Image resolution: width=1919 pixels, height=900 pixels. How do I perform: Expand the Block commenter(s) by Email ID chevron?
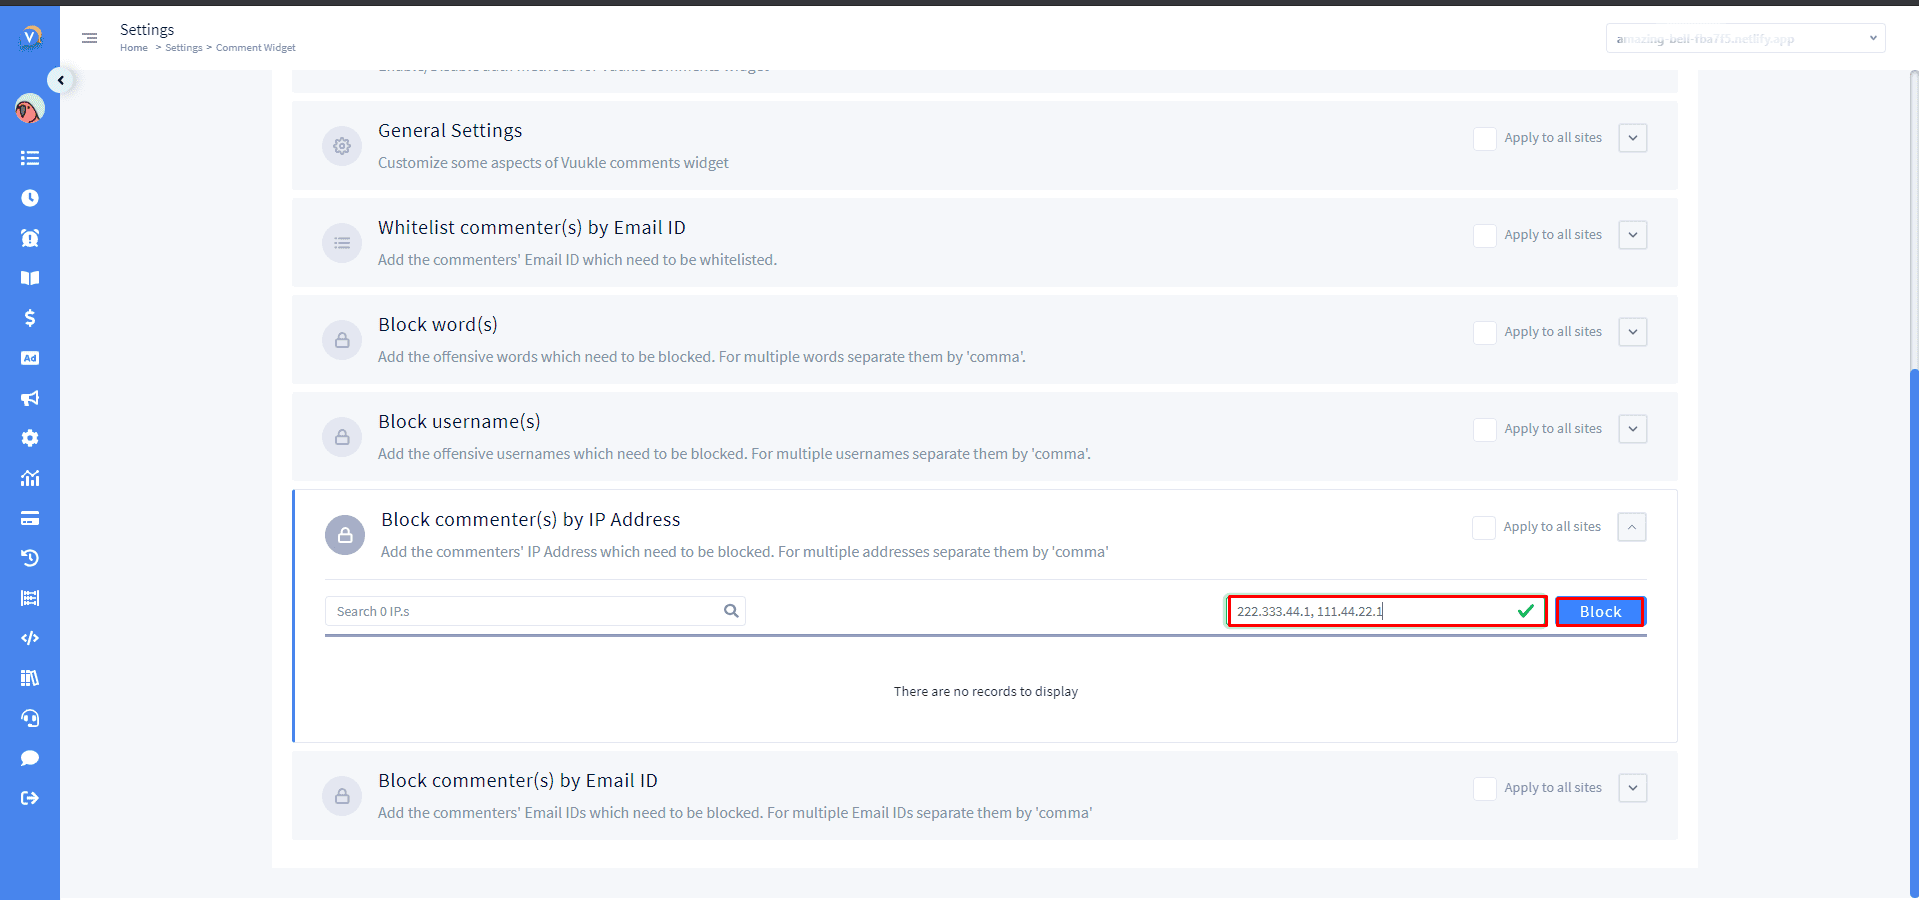point(1633,788)
